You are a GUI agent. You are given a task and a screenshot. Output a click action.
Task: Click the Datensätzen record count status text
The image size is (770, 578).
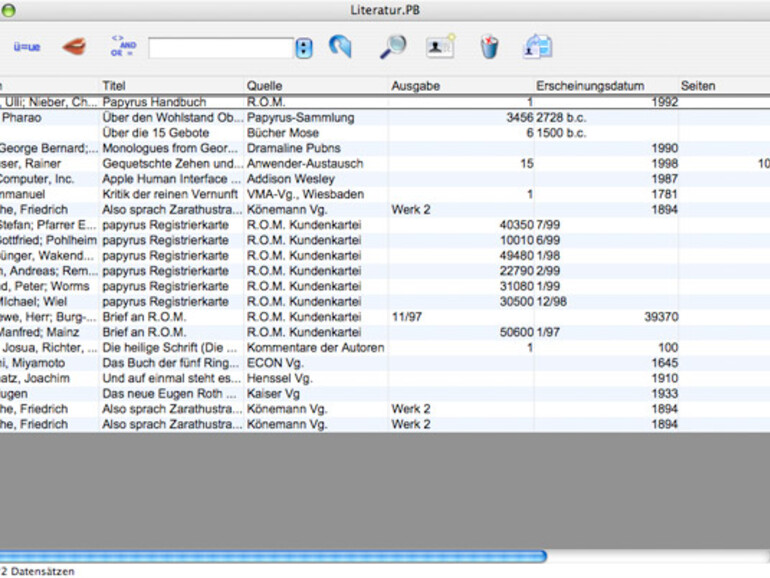click(x=38, y=571)
